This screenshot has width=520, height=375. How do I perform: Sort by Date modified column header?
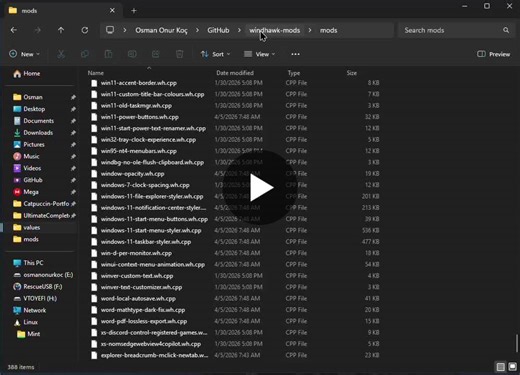(x=235, y=73)
